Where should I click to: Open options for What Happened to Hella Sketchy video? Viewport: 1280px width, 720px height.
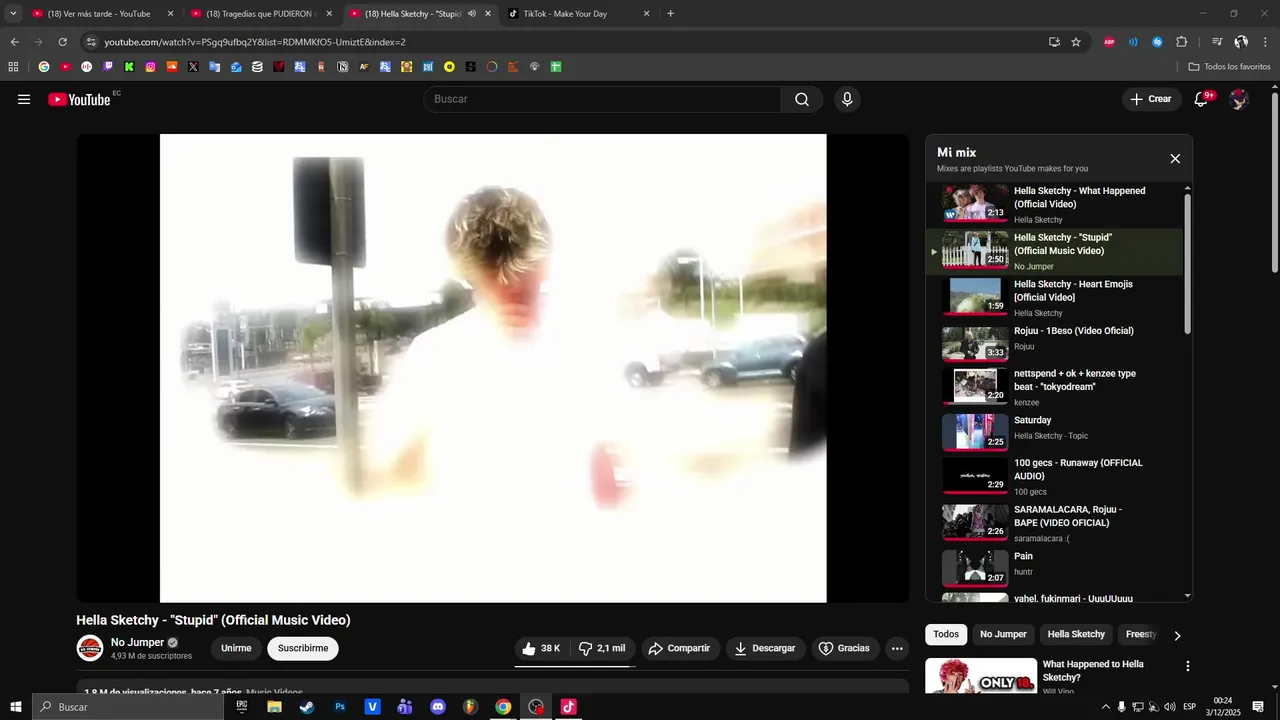[1188, 666]
